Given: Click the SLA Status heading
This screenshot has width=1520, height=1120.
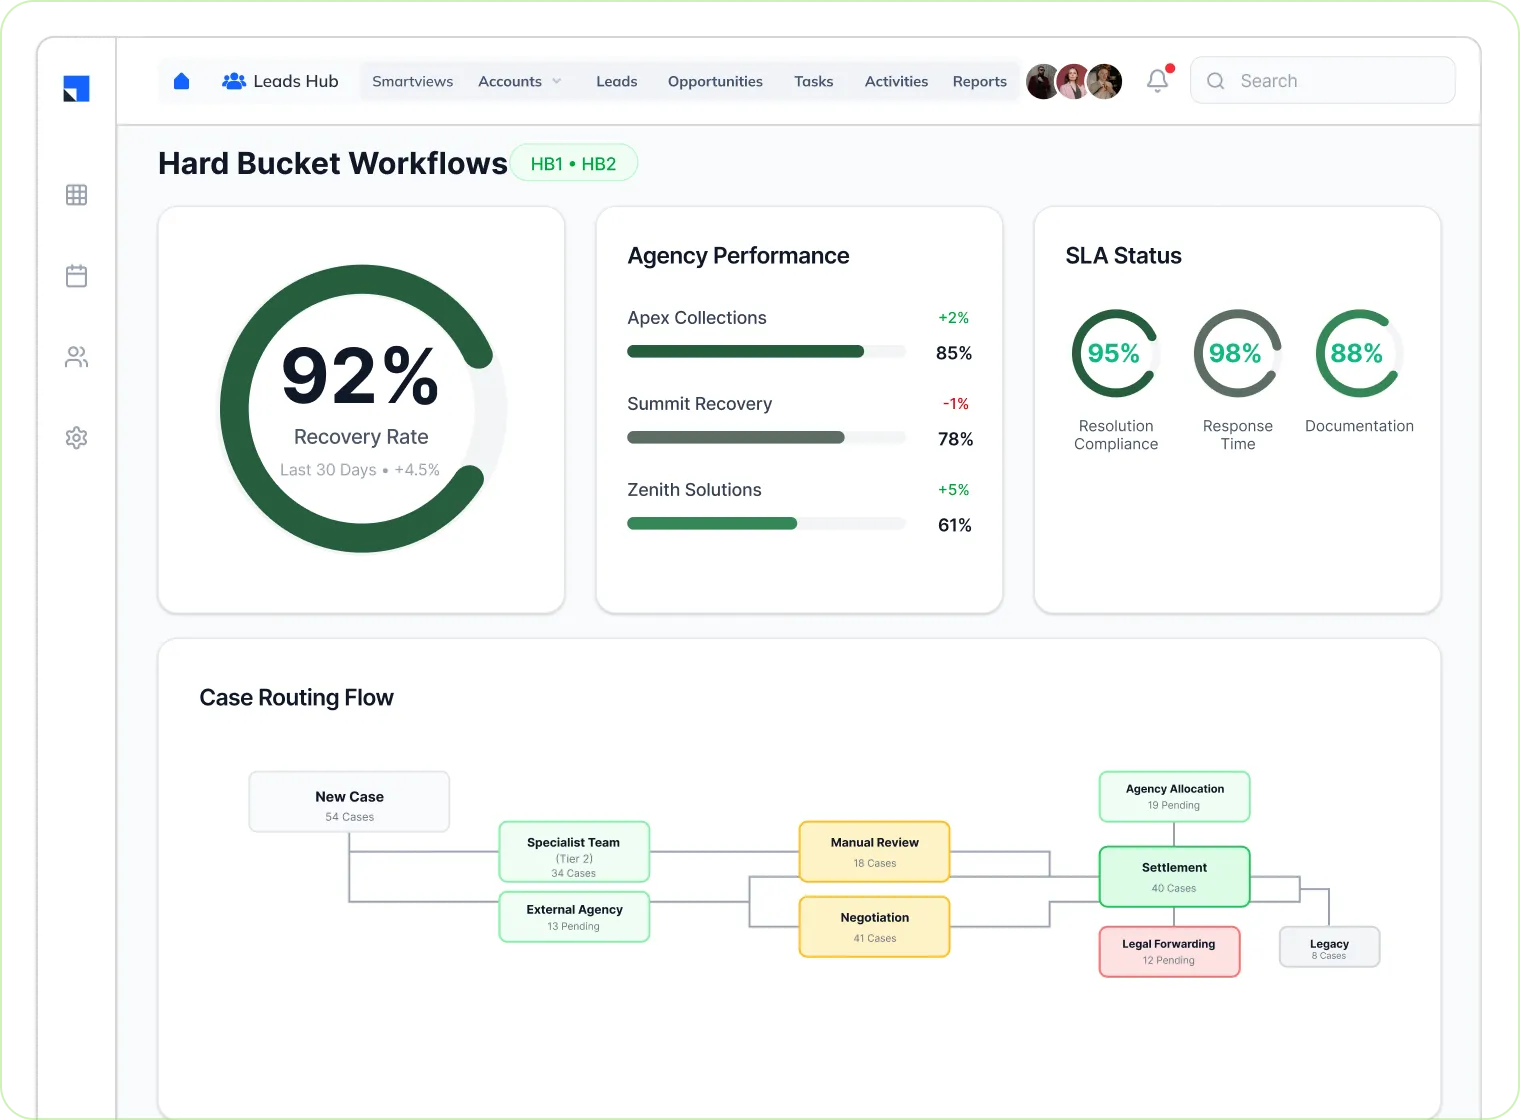Looking at the screenshot, I should (1123, 256).
